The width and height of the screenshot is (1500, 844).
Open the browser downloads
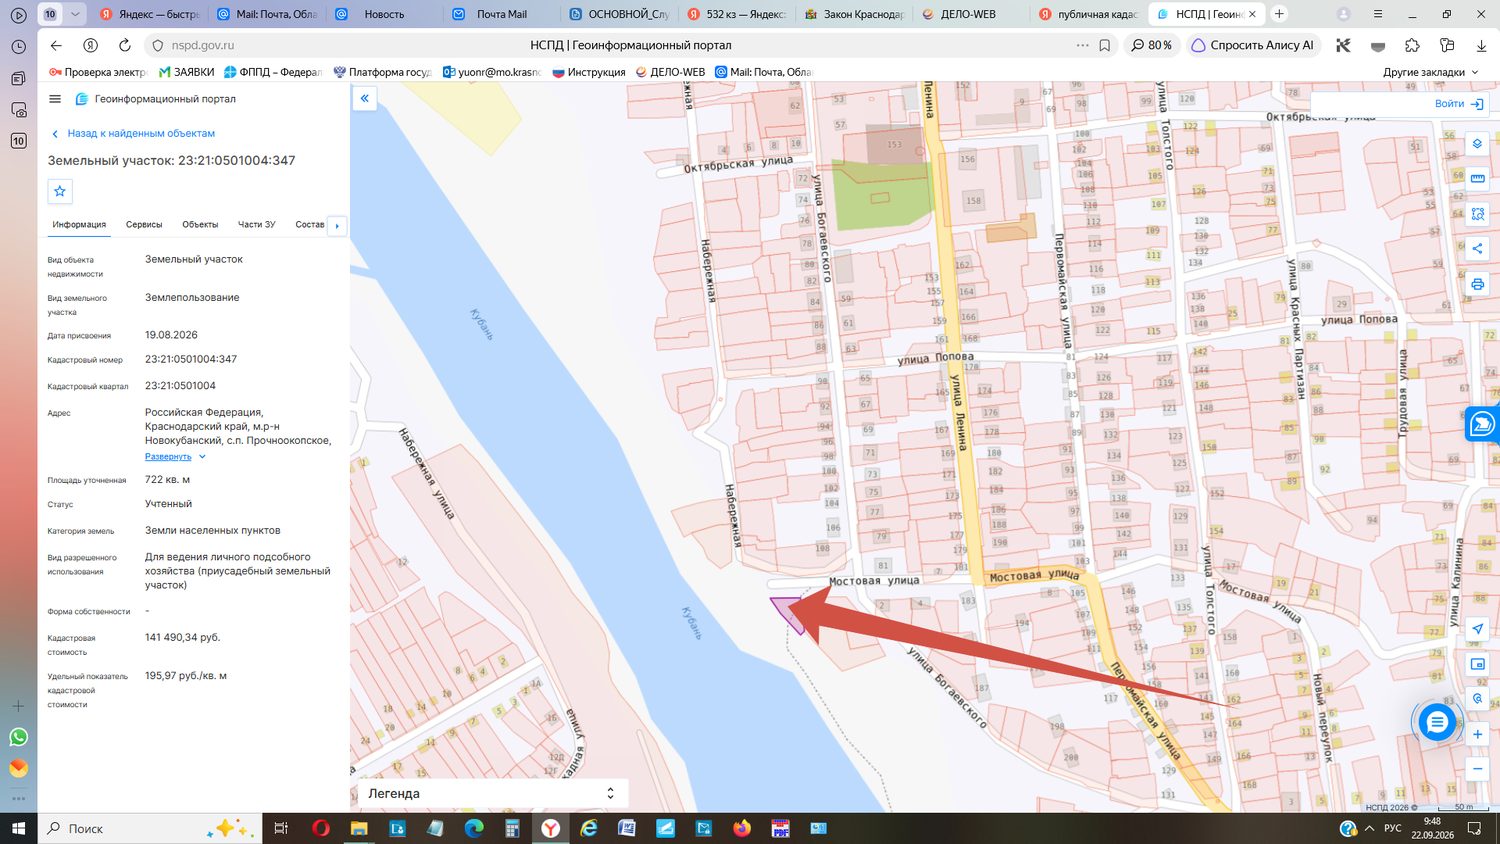[x=1481, y=45]
